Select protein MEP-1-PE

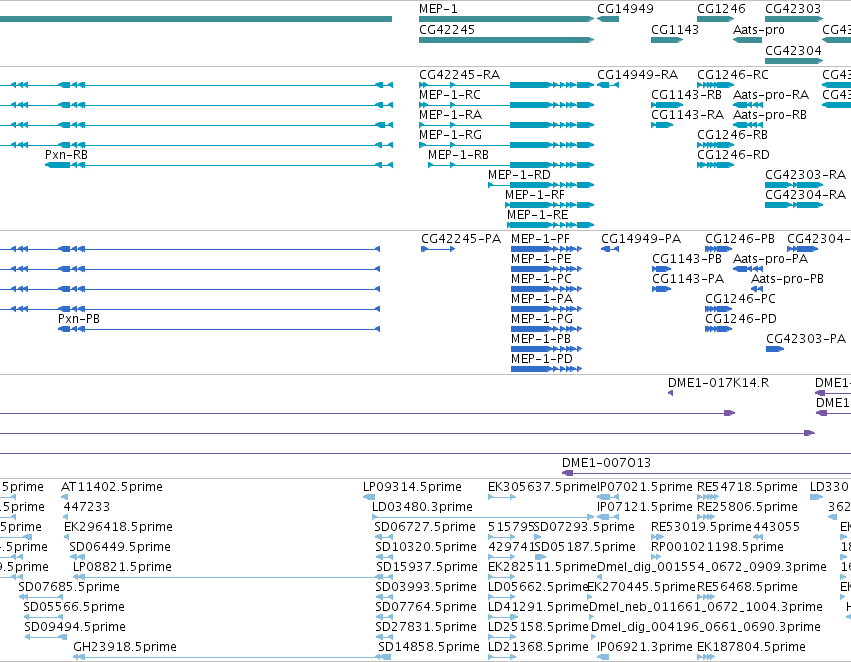(x=547, y=269)
